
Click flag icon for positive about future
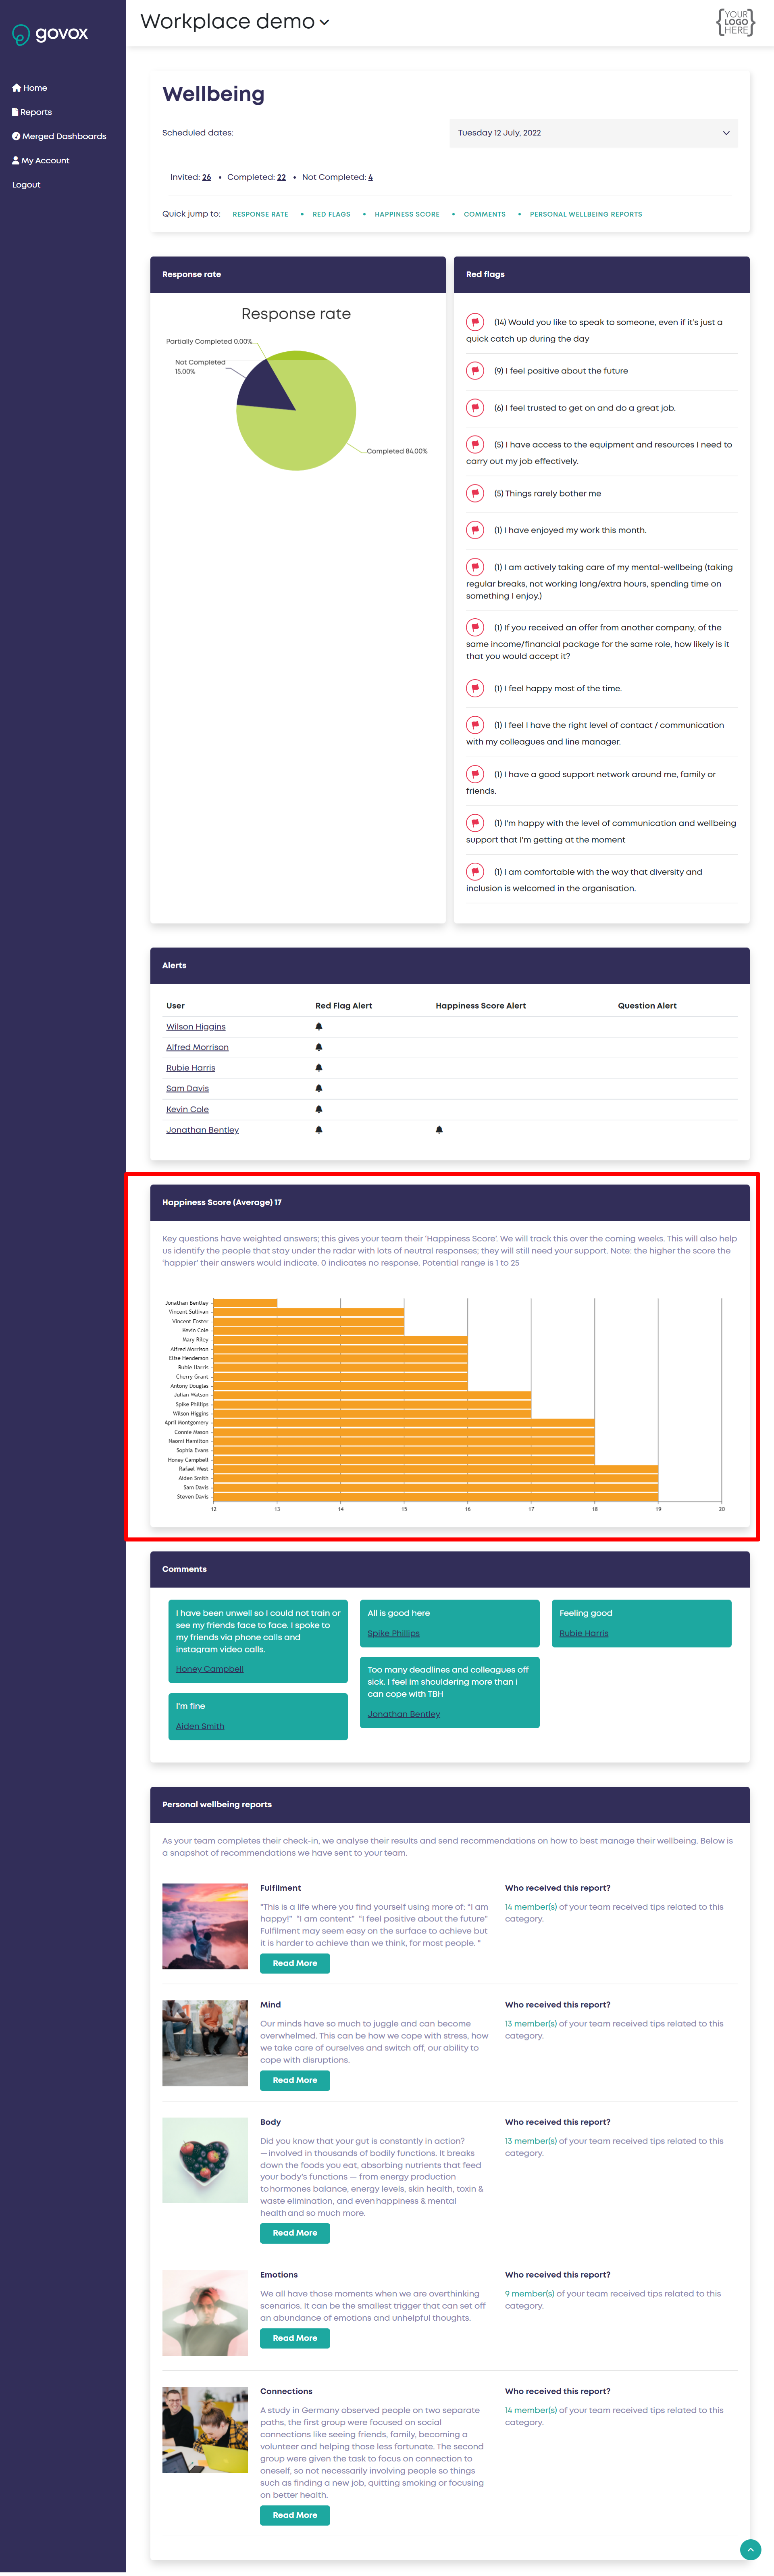pos(475,371)
